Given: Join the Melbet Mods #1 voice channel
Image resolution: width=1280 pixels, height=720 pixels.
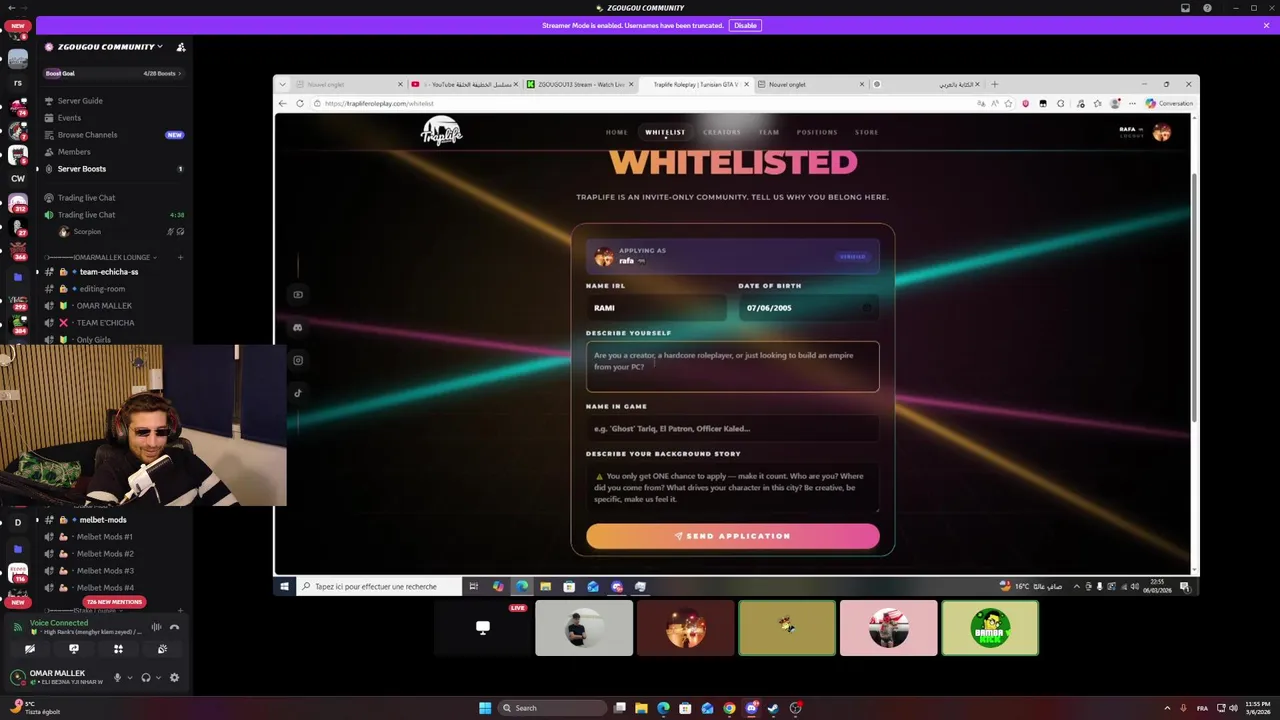Looking at the screenshot, I should (104, 537).
